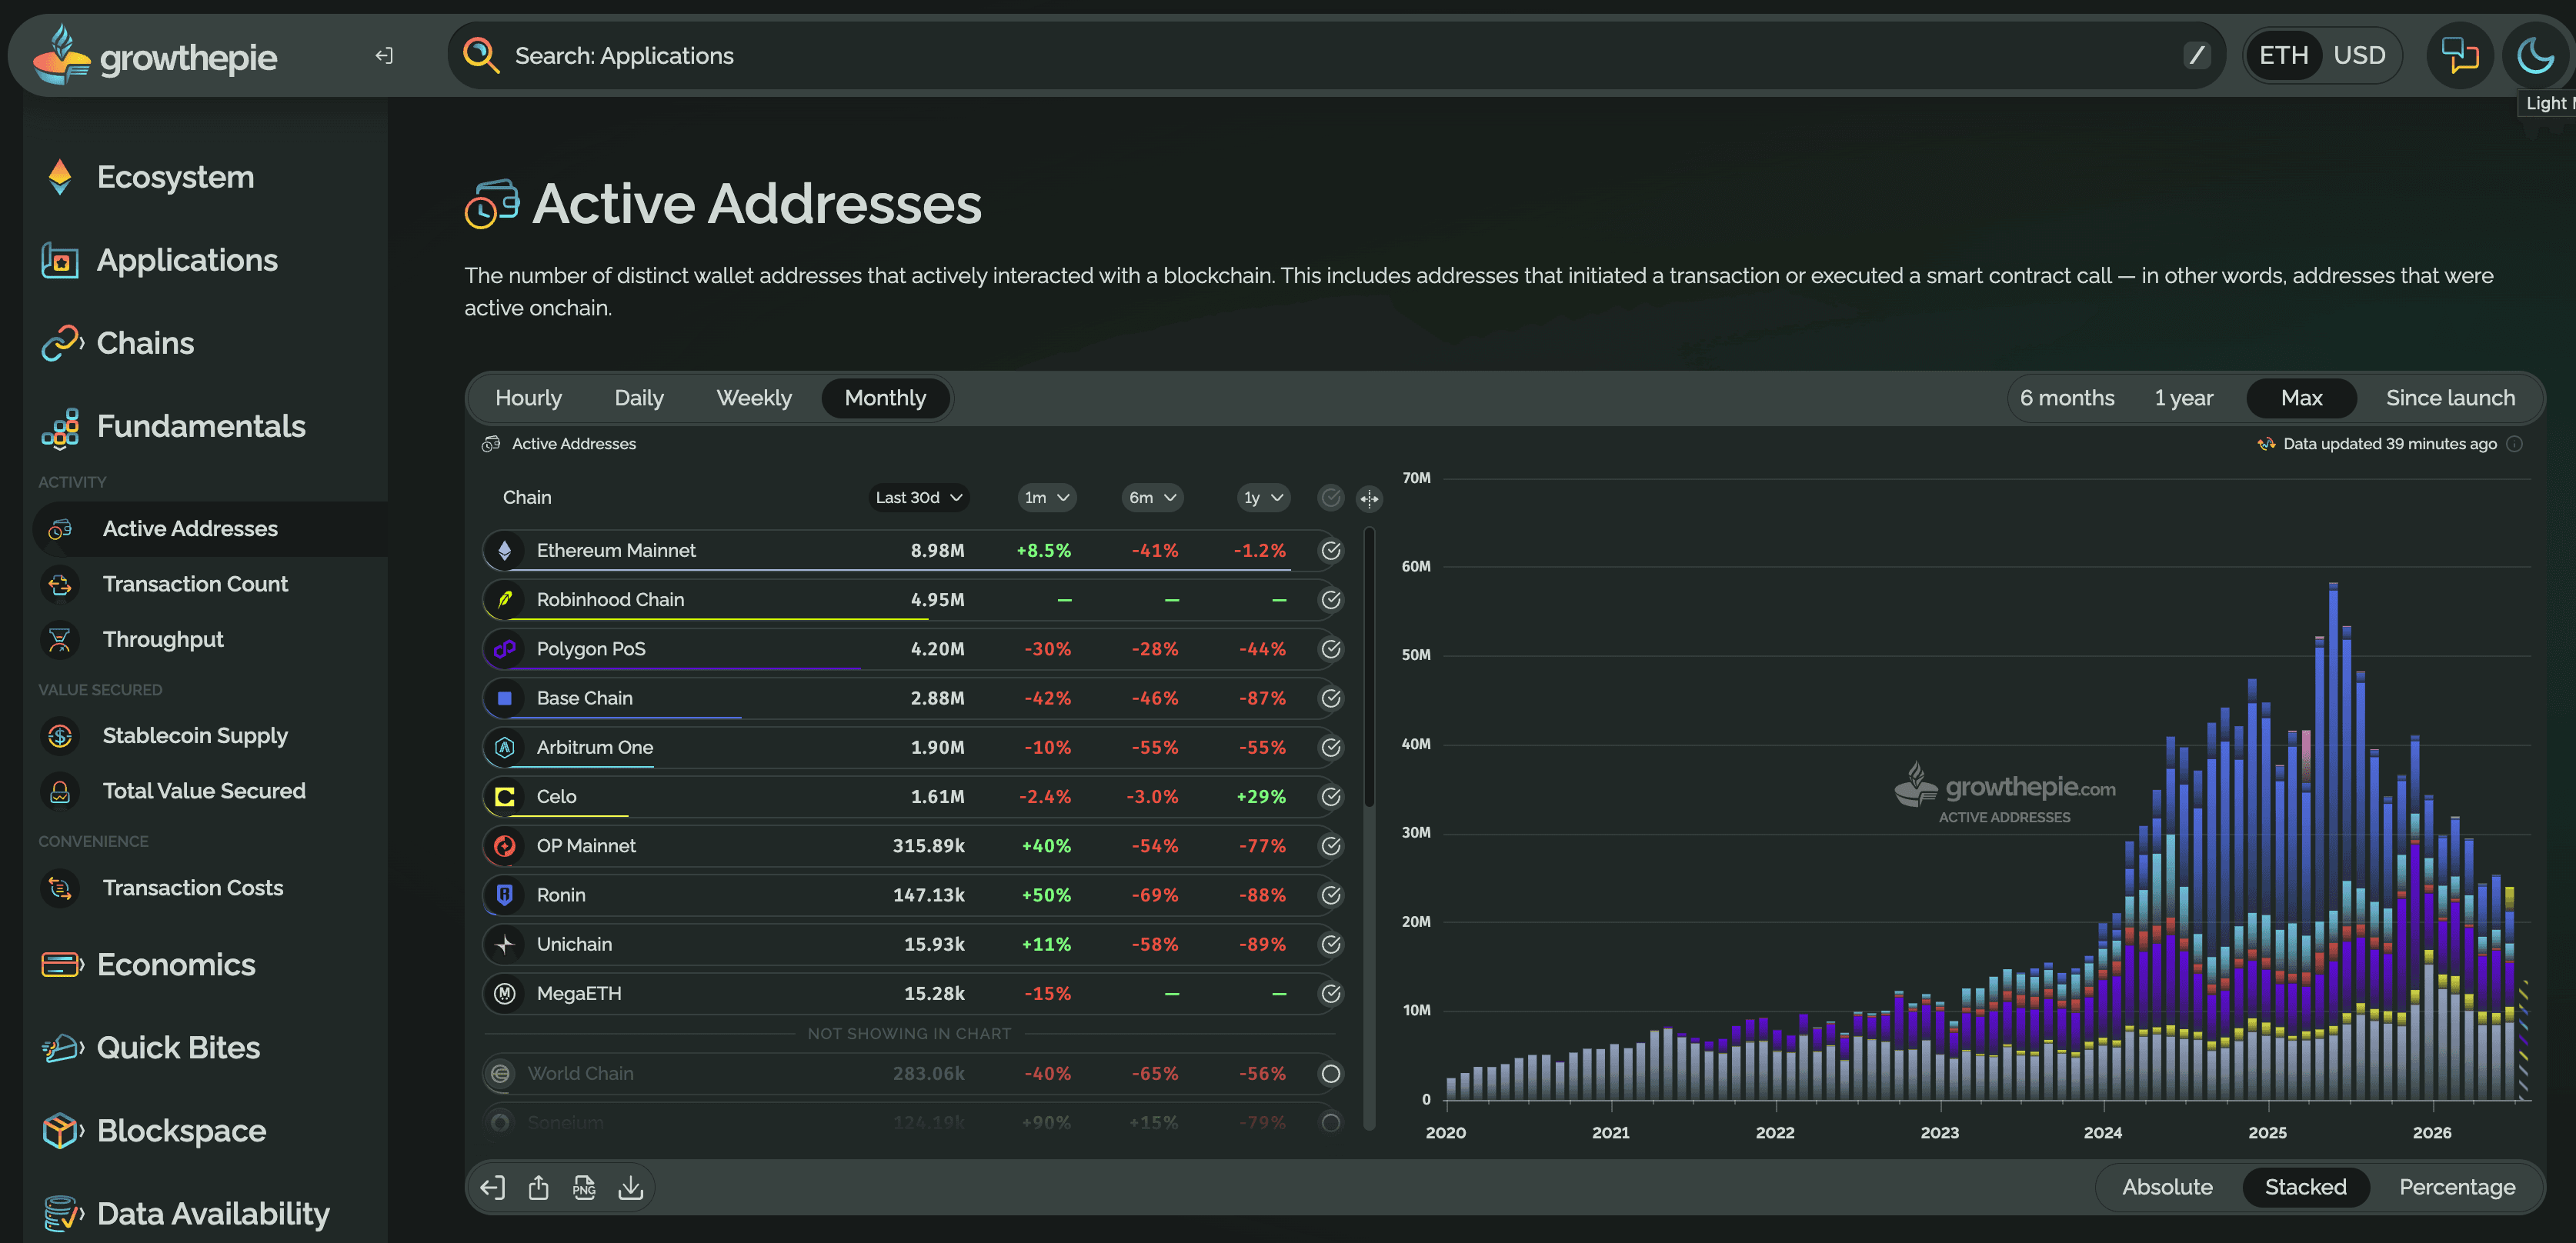This screenshot has height=1243, width=2576.
Task: Switch chart scale to Percentage
Action: coord(2457,1187)
